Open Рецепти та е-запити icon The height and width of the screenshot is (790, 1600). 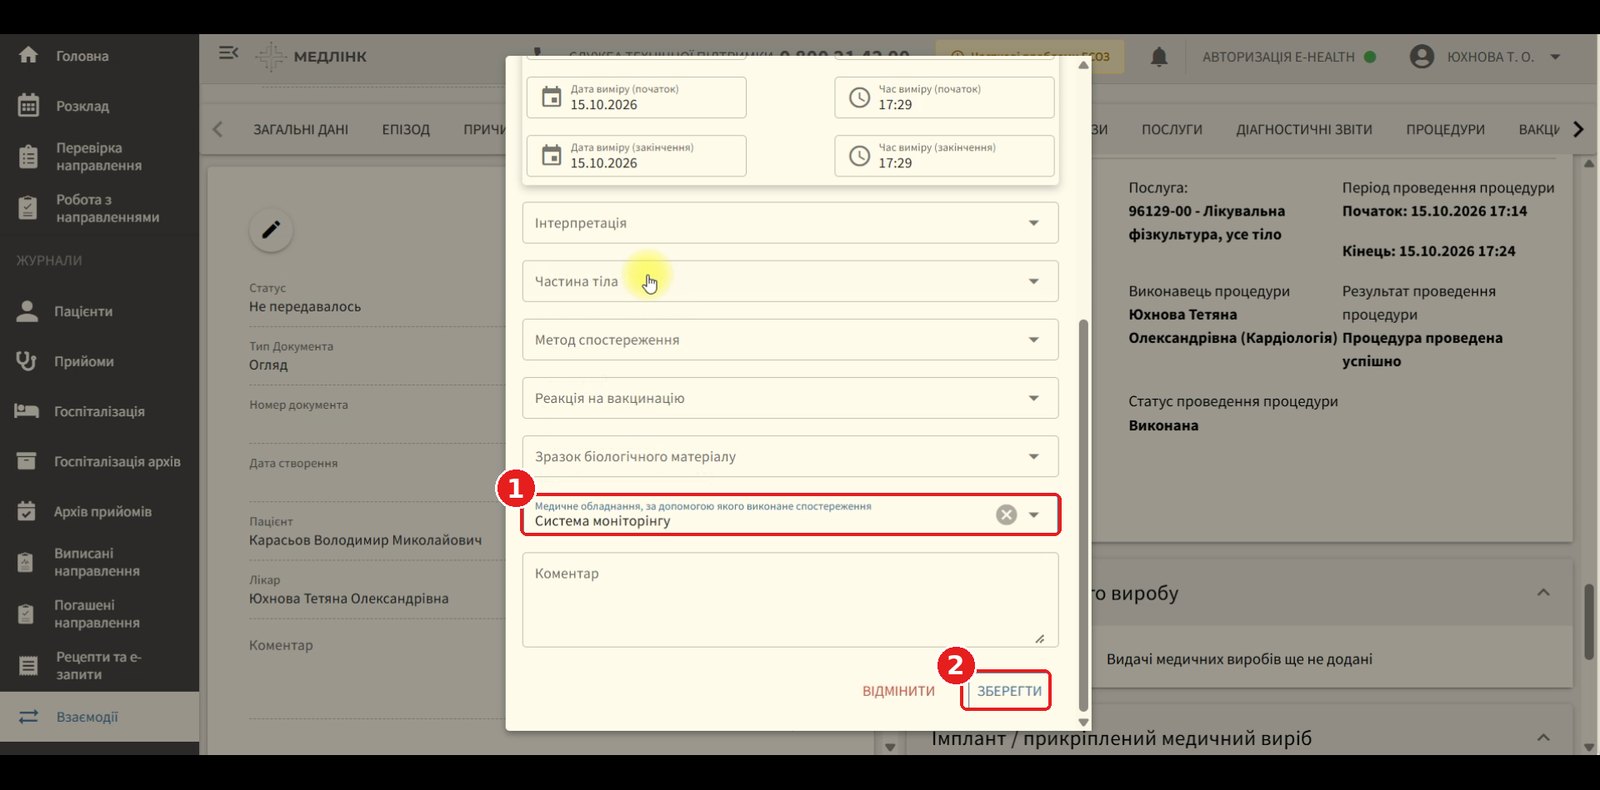point(27,666)
